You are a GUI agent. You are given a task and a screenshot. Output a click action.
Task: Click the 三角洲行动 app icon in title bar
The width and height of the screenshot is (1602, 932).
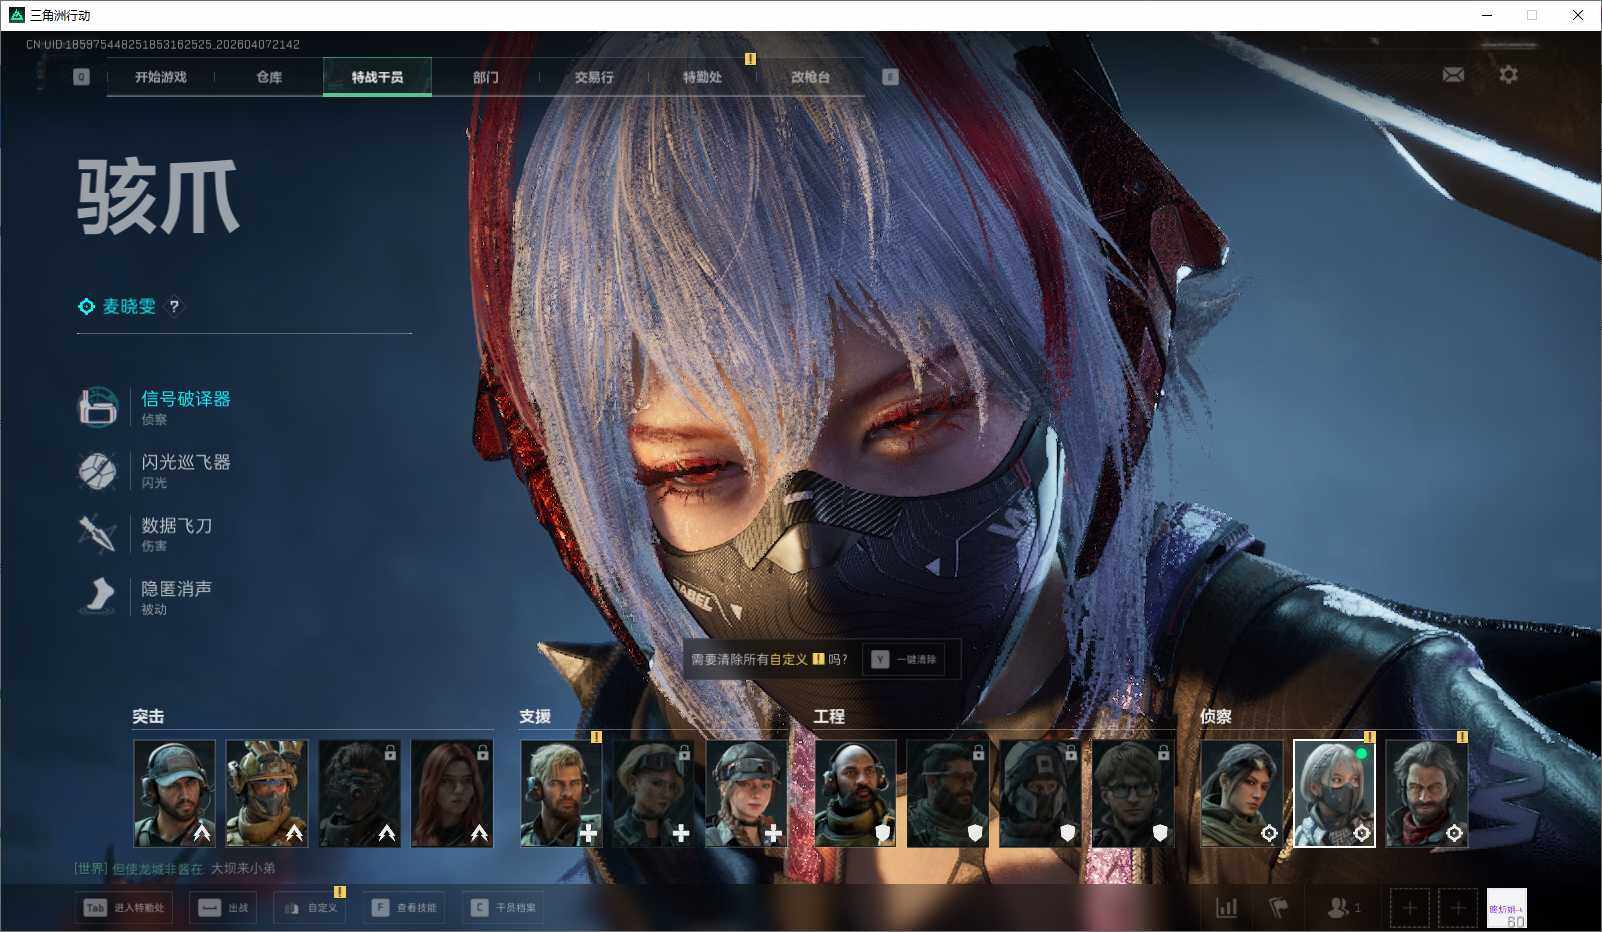click(16, 15)
